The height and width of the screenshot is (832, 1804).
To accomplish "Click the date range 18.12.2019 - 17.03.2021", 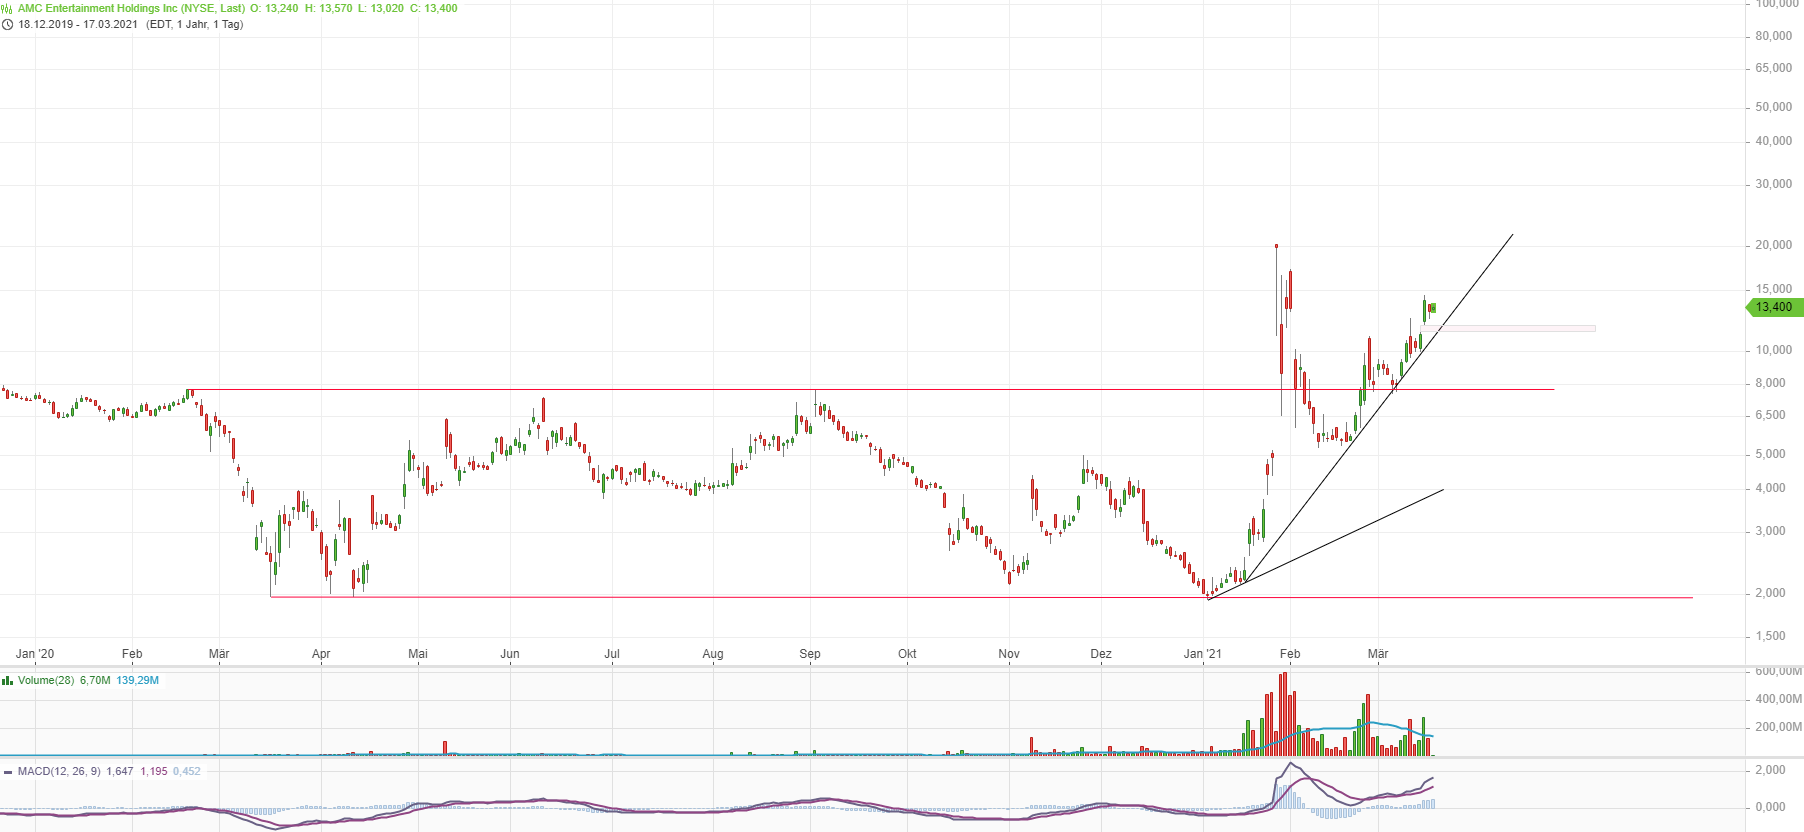I will pyautogui.click(x=78, y=24).
